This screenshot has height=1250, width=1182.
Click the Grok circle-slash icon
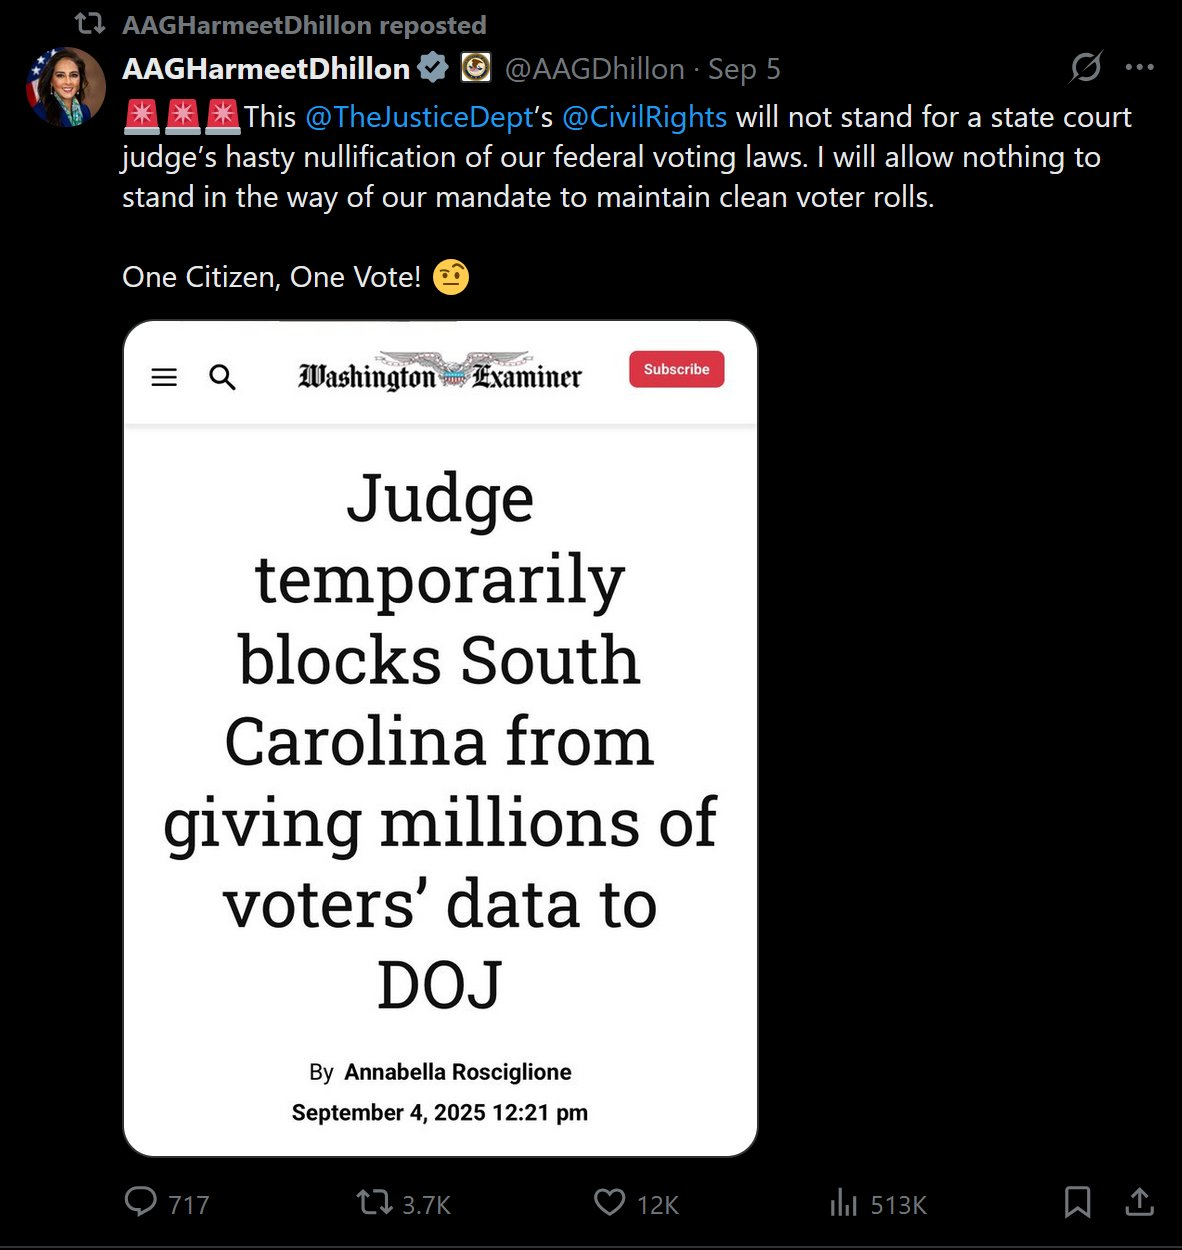[x=1085, y=68]
